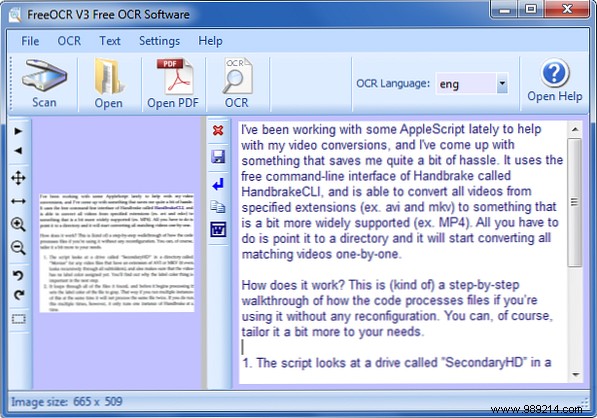This screenshot has height=418, width=597.
Task: Open an image file with Open icon
Action: [x=109, y=76]
